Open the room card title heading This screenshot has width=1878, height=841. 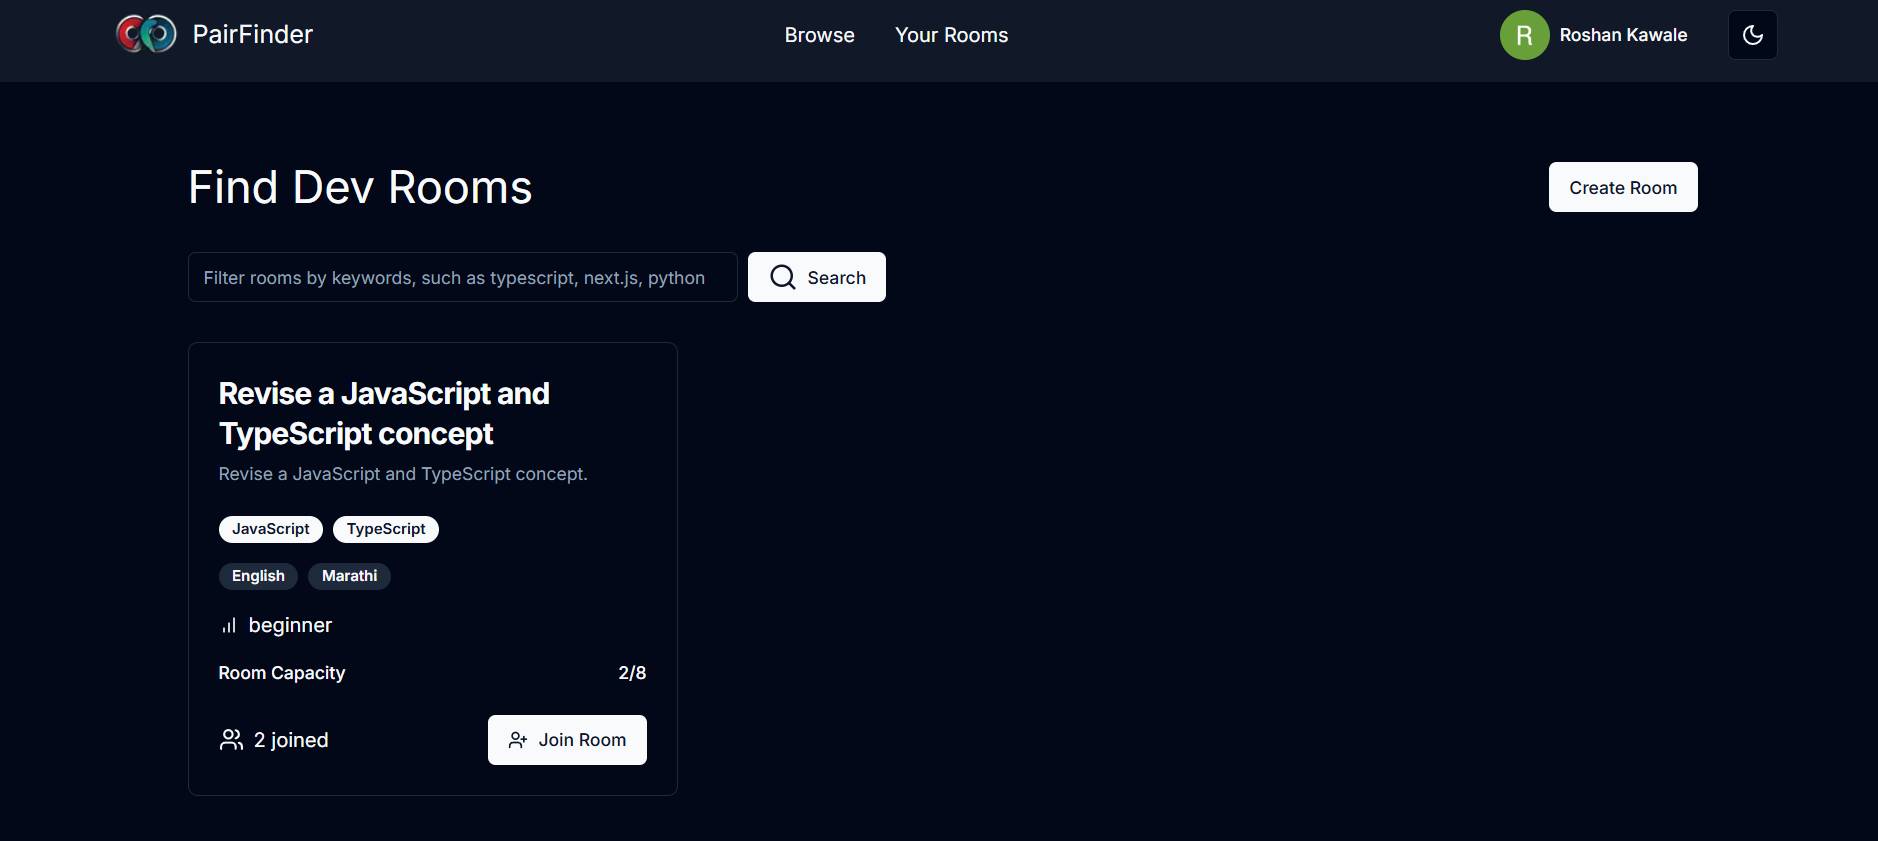[x=384, y=413]
